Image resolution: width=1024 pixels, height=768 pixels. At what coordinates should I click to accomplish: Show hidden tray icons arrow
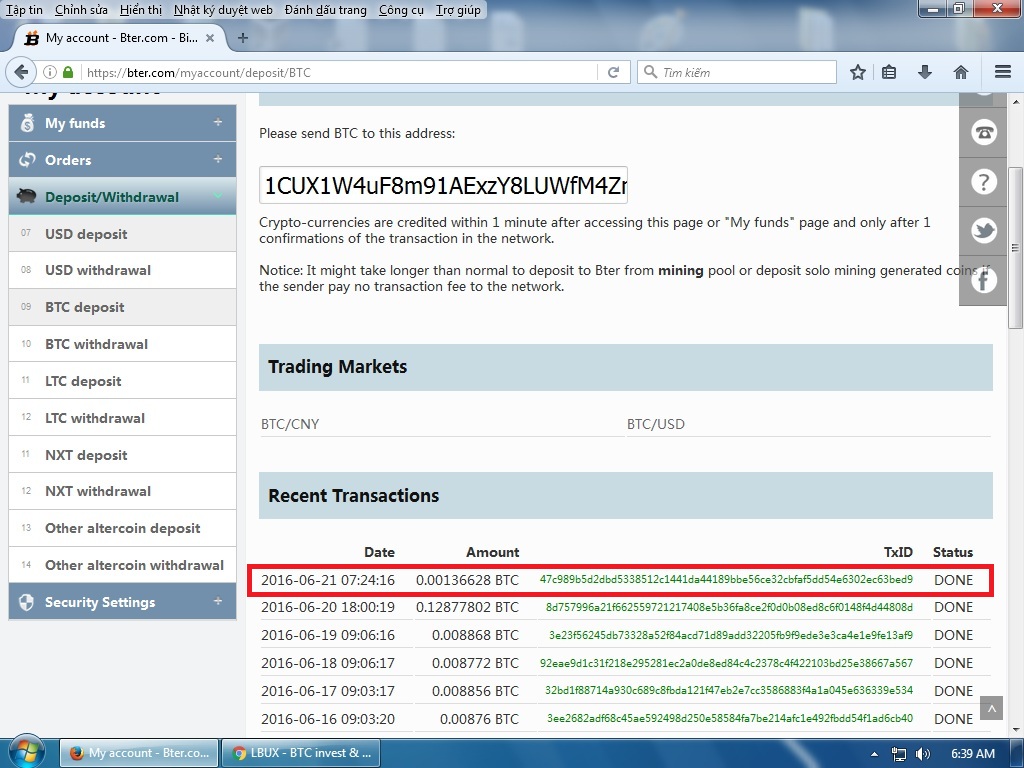(x=874, y=754)
